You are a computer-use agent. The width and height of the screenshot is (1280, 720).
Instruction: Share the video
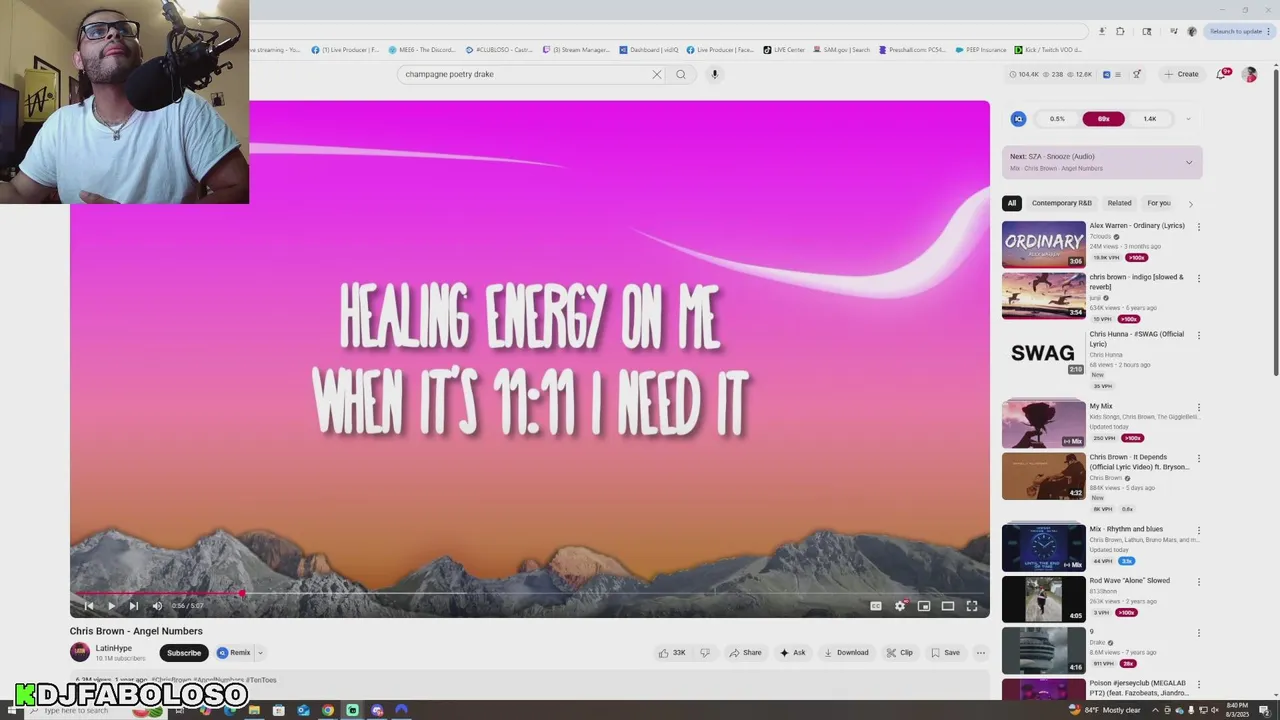pos(745,653)
